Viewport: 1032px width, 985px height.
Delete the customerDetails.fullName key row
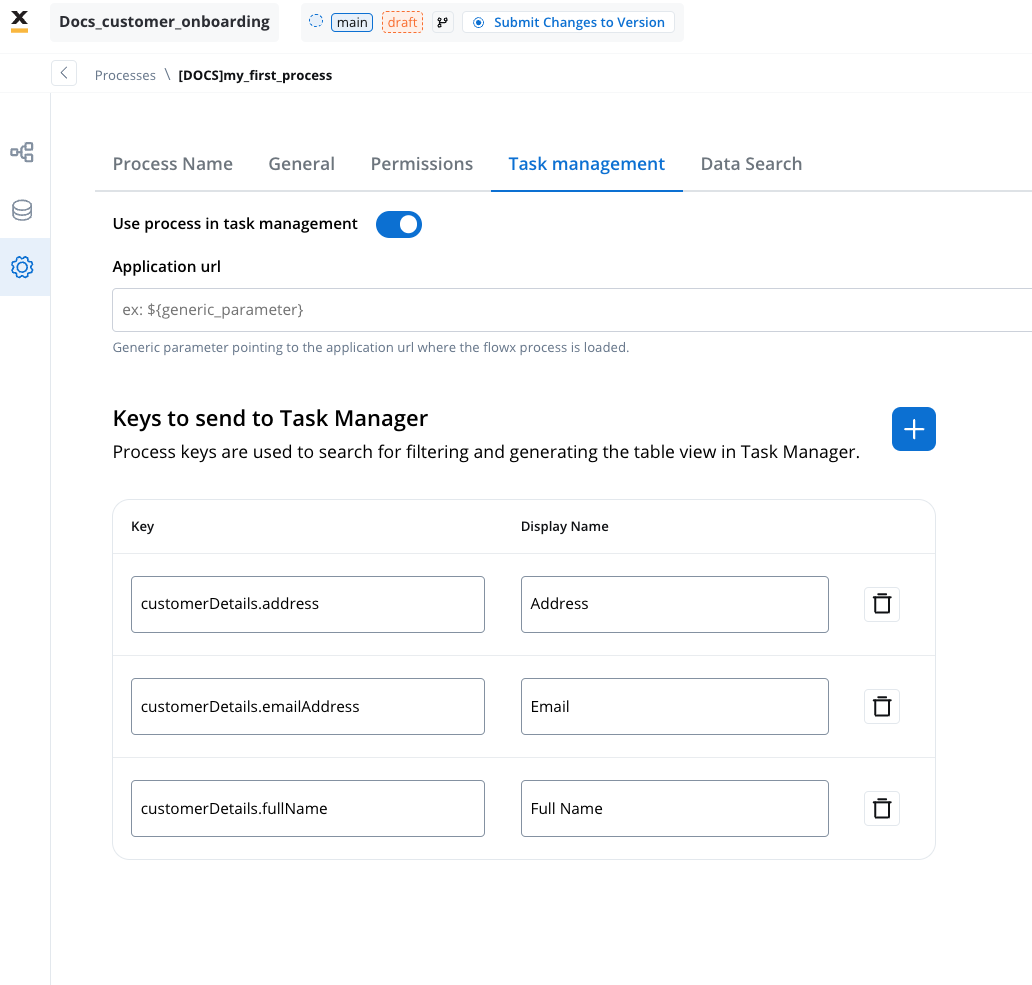point(881,809)
